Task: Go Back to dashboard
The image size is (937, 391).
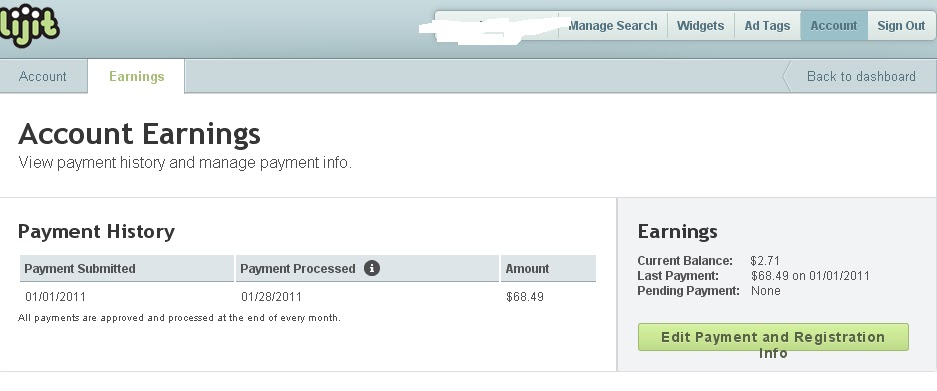Action: click(859, 77)
